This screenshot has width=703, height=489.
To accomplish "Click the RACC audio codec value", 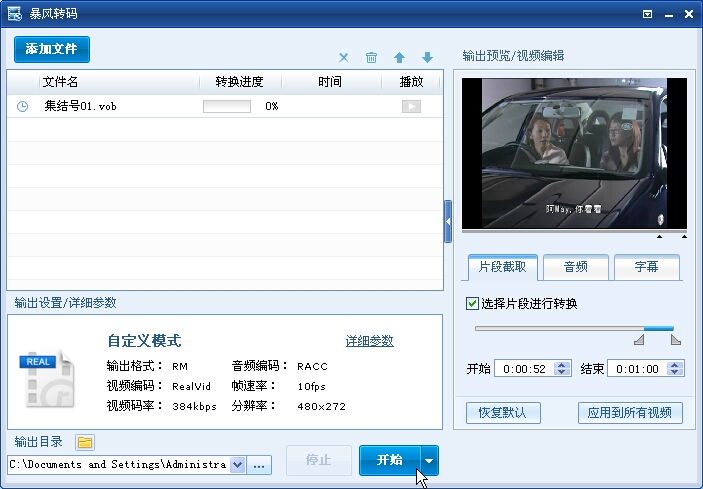I will [312, 367].
